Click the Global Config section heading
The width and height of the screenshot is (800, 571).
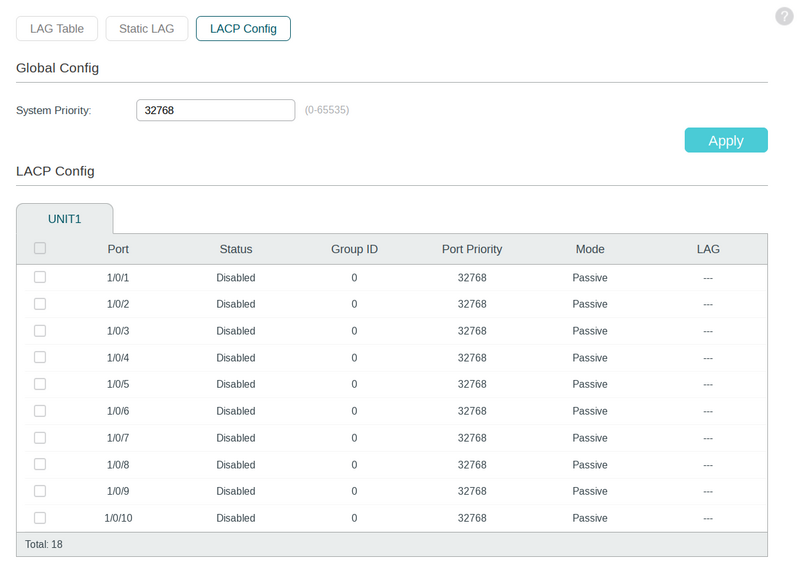tap(58, 68)
